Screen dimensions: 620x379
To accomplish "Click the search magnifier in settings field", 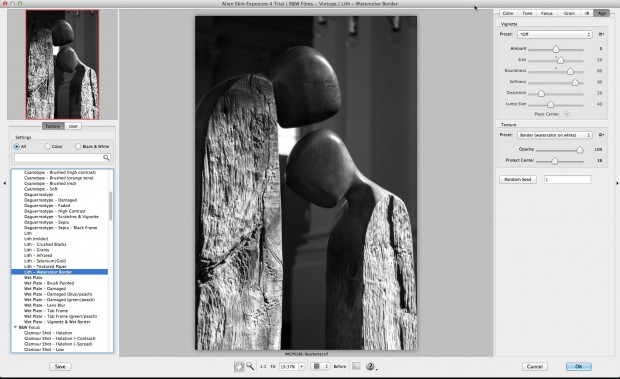I will 106,158.
